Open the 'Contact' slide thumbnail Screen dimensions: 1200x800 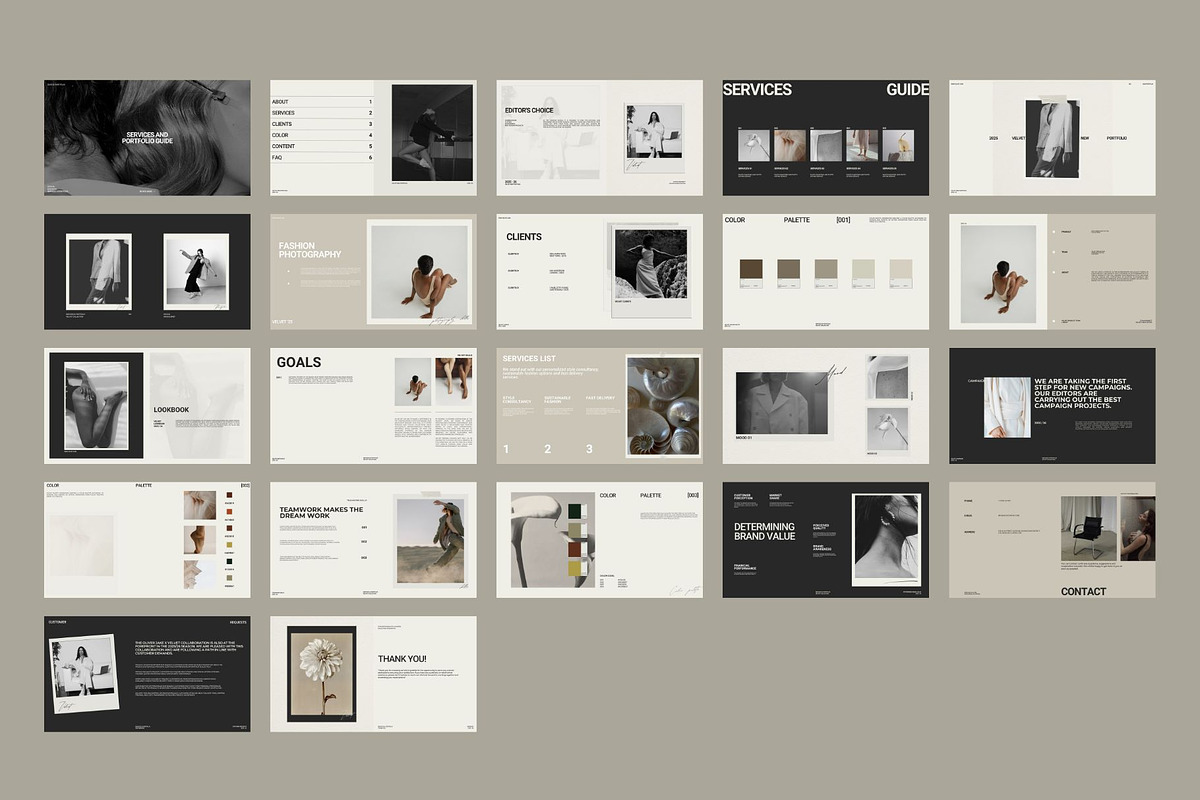click(1052, 540)
